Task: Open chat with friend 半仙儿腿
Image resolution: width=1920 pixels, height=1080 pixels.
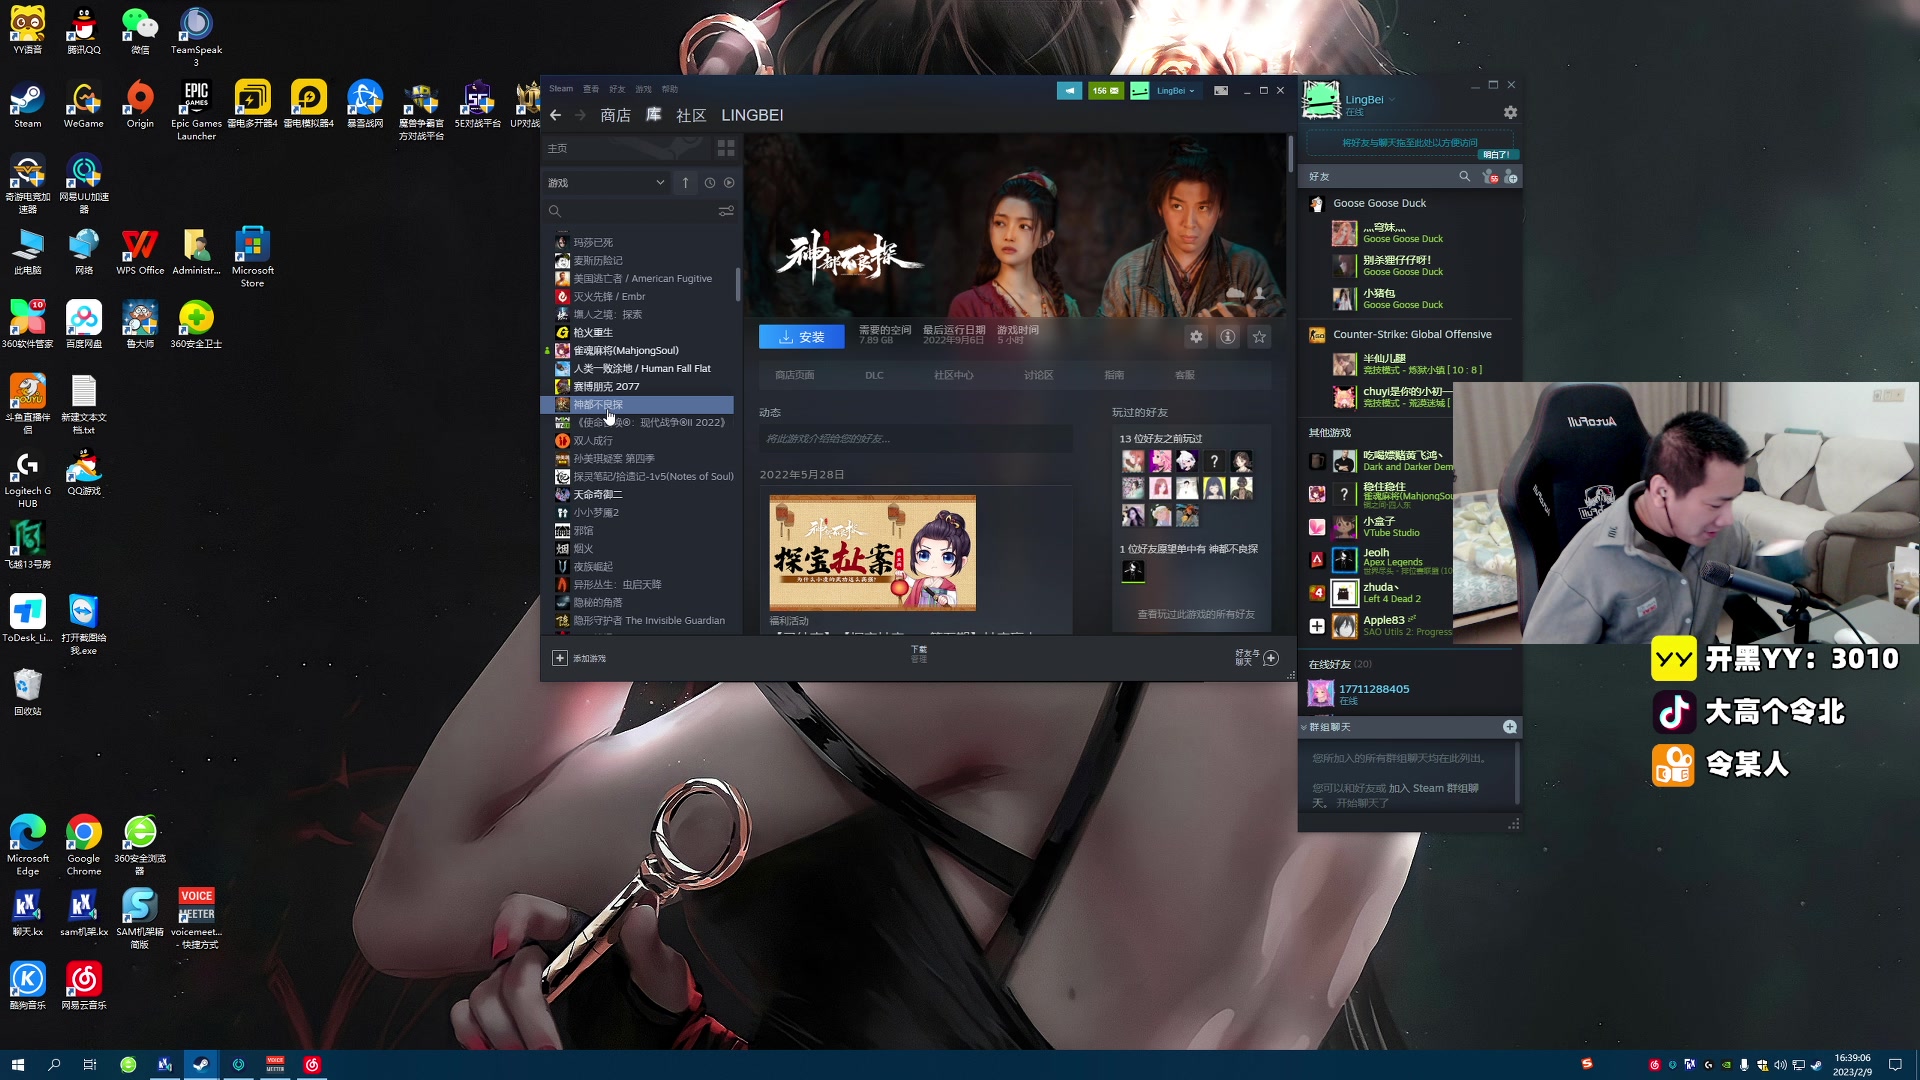Action: 1410,364
